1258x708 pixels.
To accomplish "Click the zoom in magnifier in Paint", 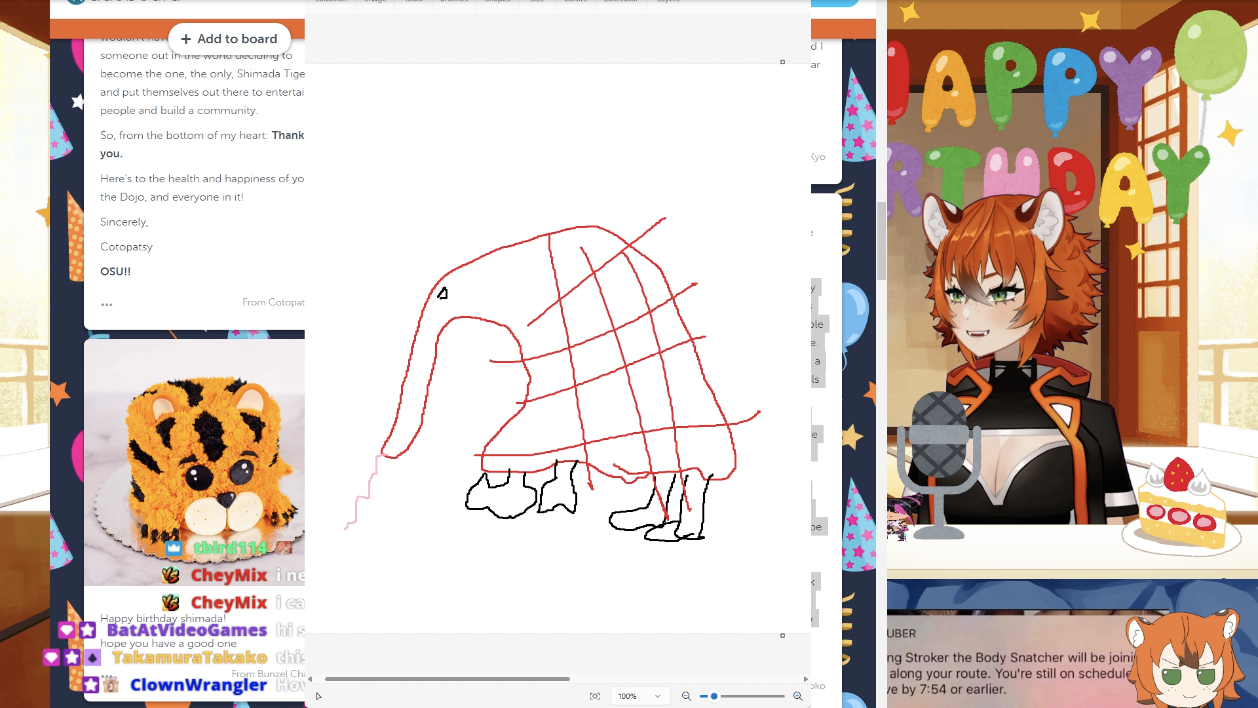I will coord(797,696).
